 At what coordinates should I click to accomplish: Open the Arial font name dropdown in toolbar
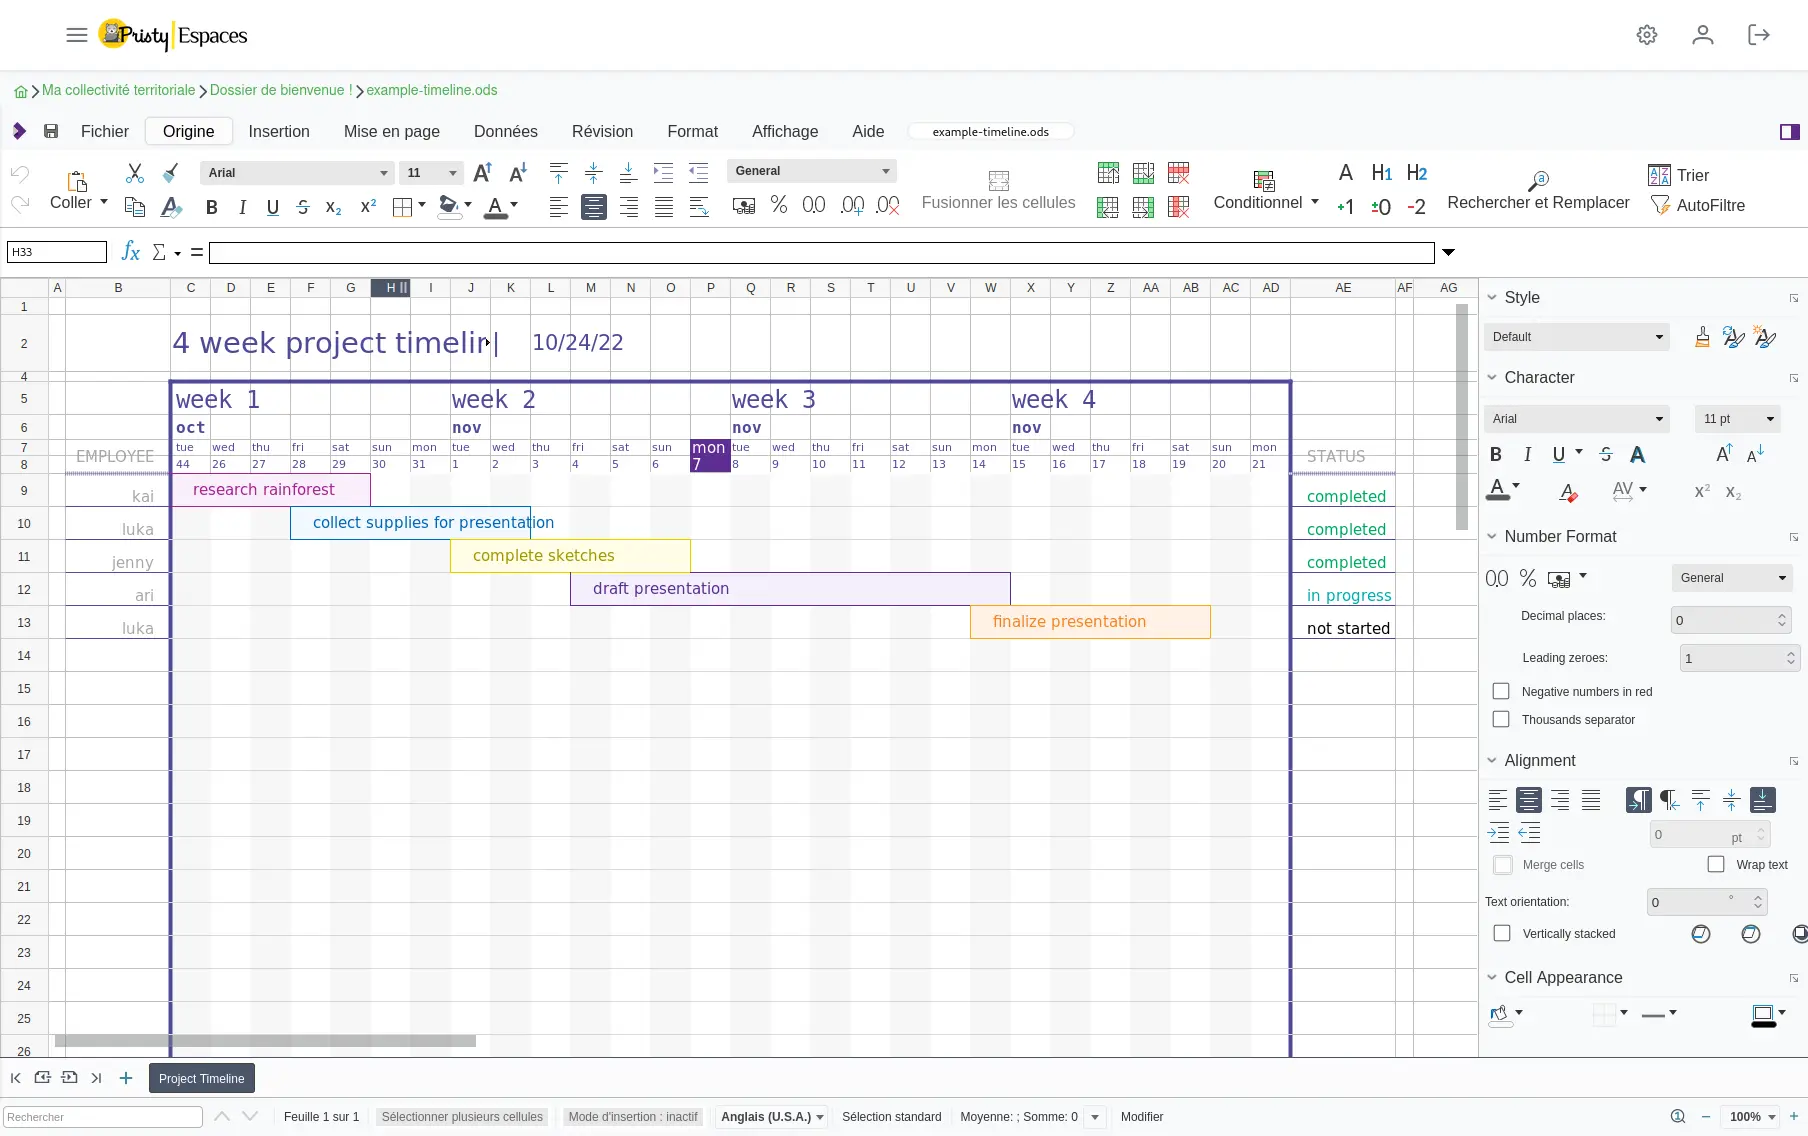pos(297,173)
